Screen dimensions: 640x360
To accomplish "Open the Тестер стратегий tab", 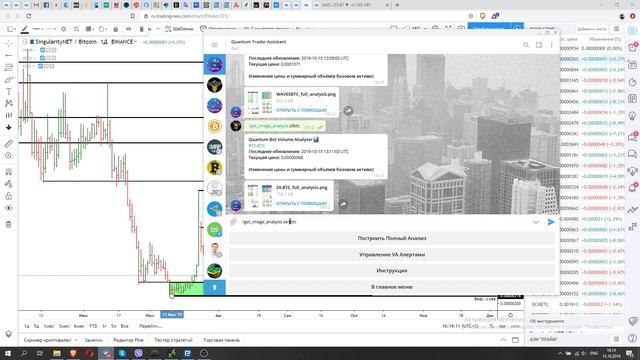I will pyautogui.click(x=173, y=340).
